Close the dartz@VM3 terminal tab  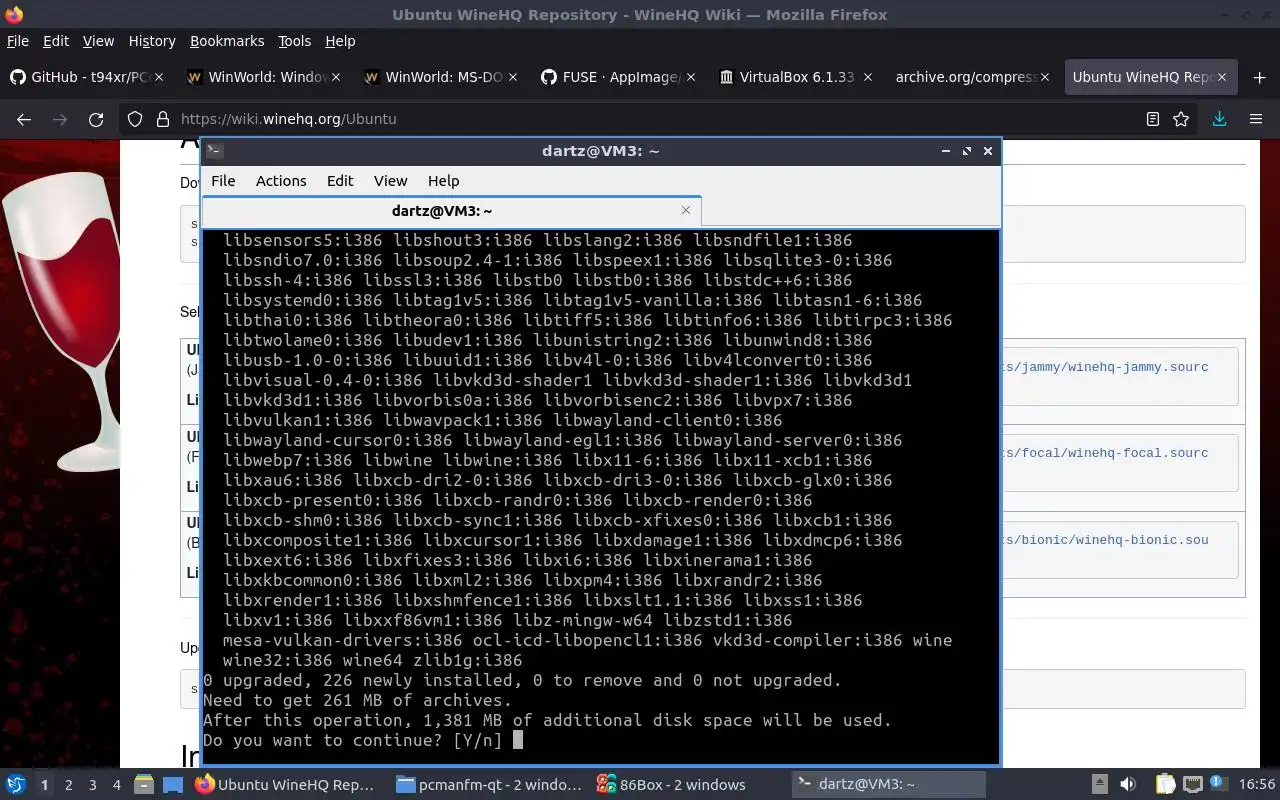point(686,210)
